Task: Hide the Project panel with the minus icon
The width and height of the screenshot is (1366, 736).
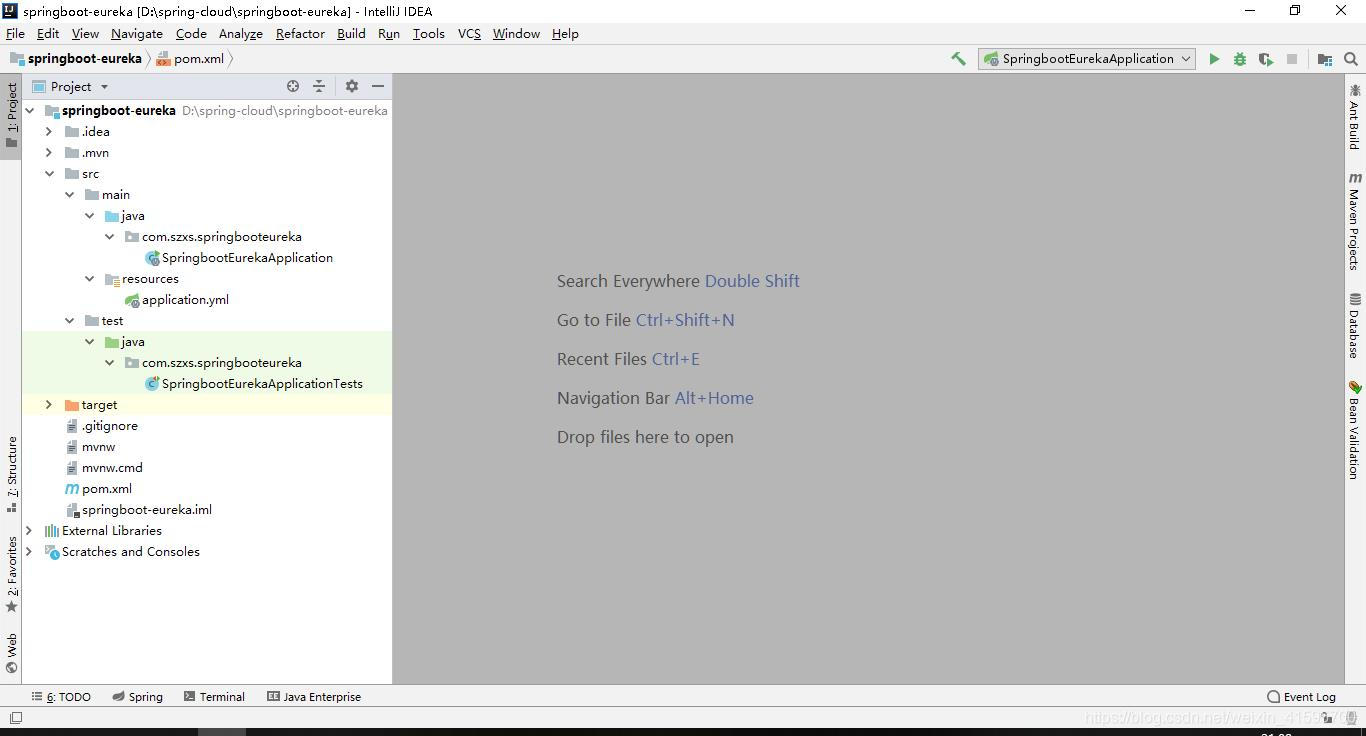Action: (378, 87)
